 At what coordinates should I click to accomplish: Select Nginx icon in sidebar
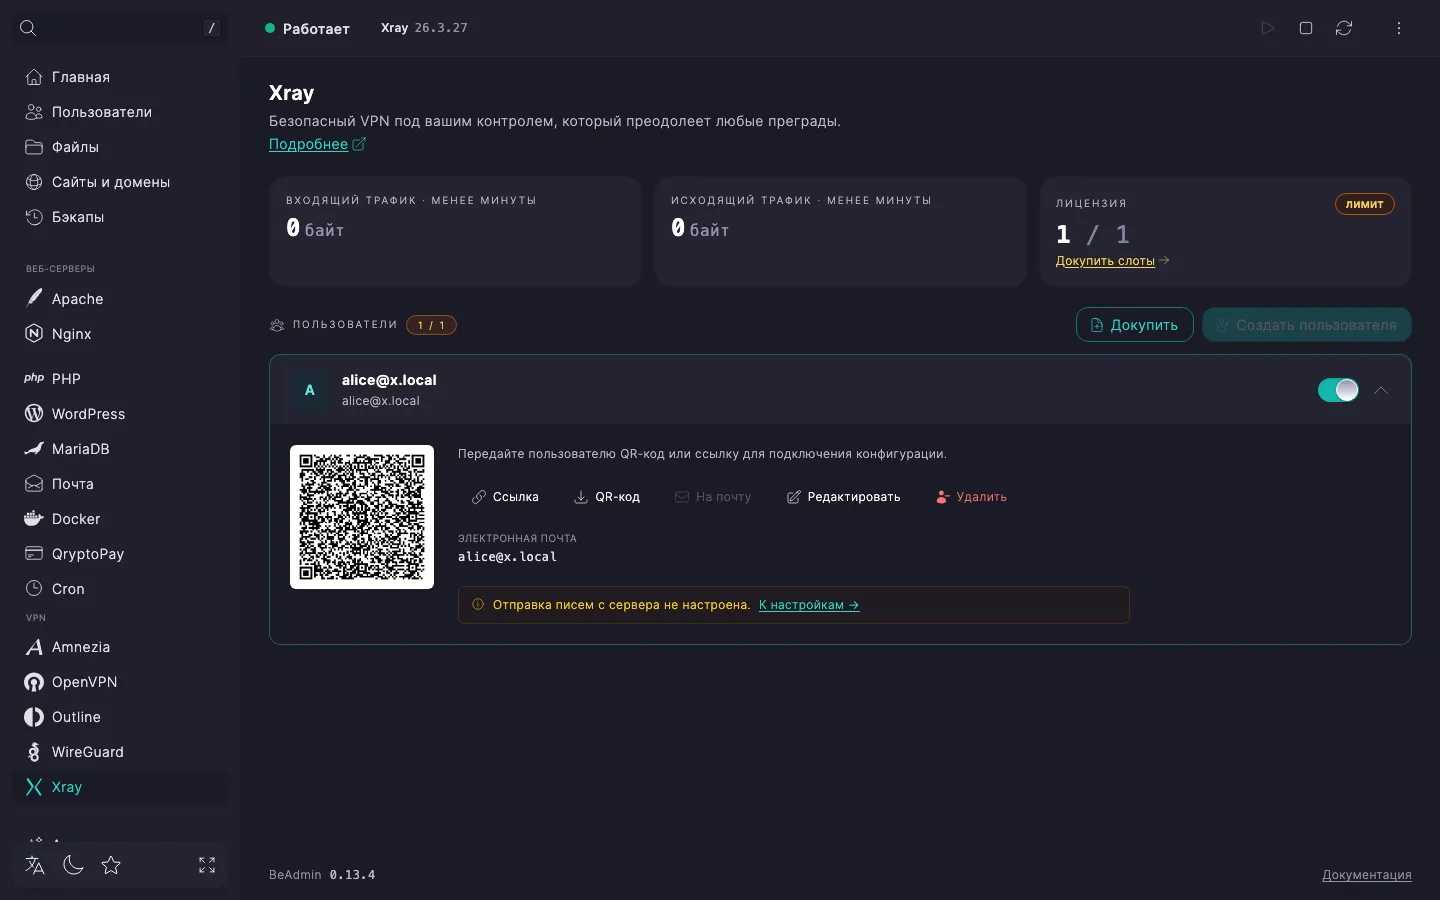[x=34, y=334]
